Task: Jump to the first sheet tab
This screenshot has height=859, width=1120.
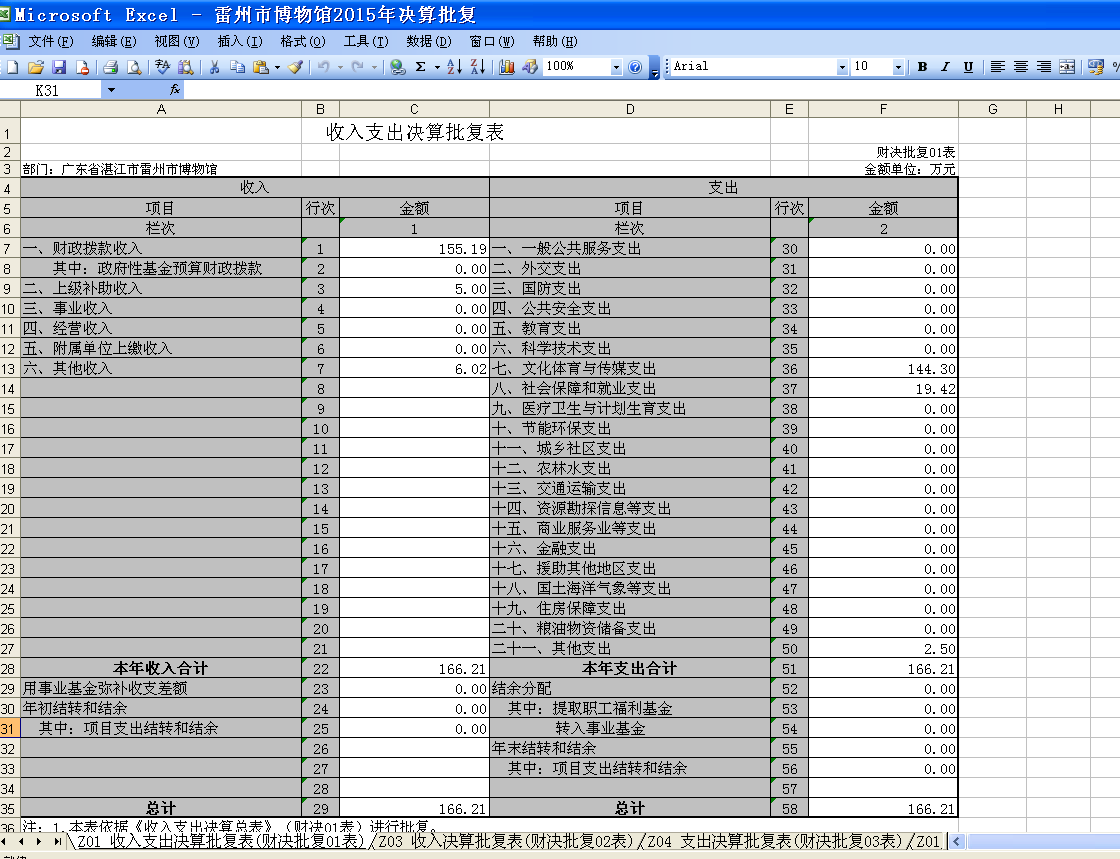Action: point(6,841)
